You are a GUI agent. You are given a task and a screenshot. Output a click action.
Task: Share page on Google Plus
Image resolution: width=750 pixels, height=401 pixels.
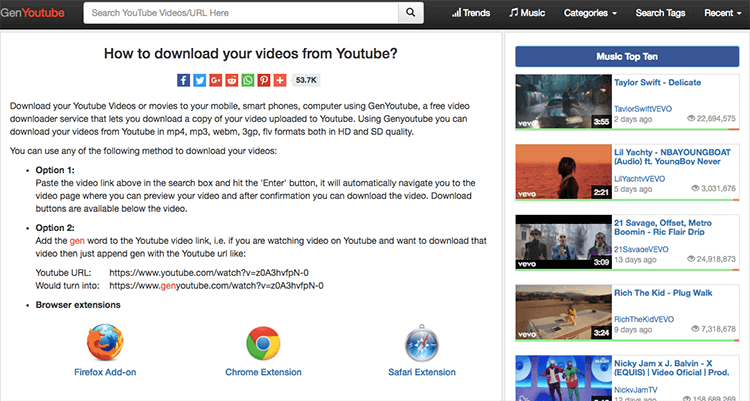coord(216,80)
